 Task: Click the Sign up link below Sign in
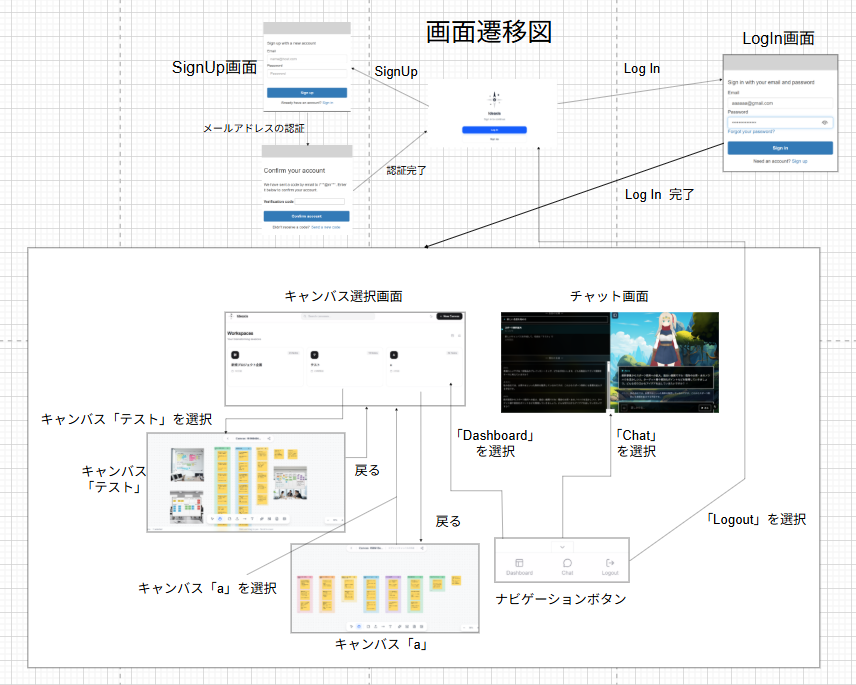click(x=799, y=160)
